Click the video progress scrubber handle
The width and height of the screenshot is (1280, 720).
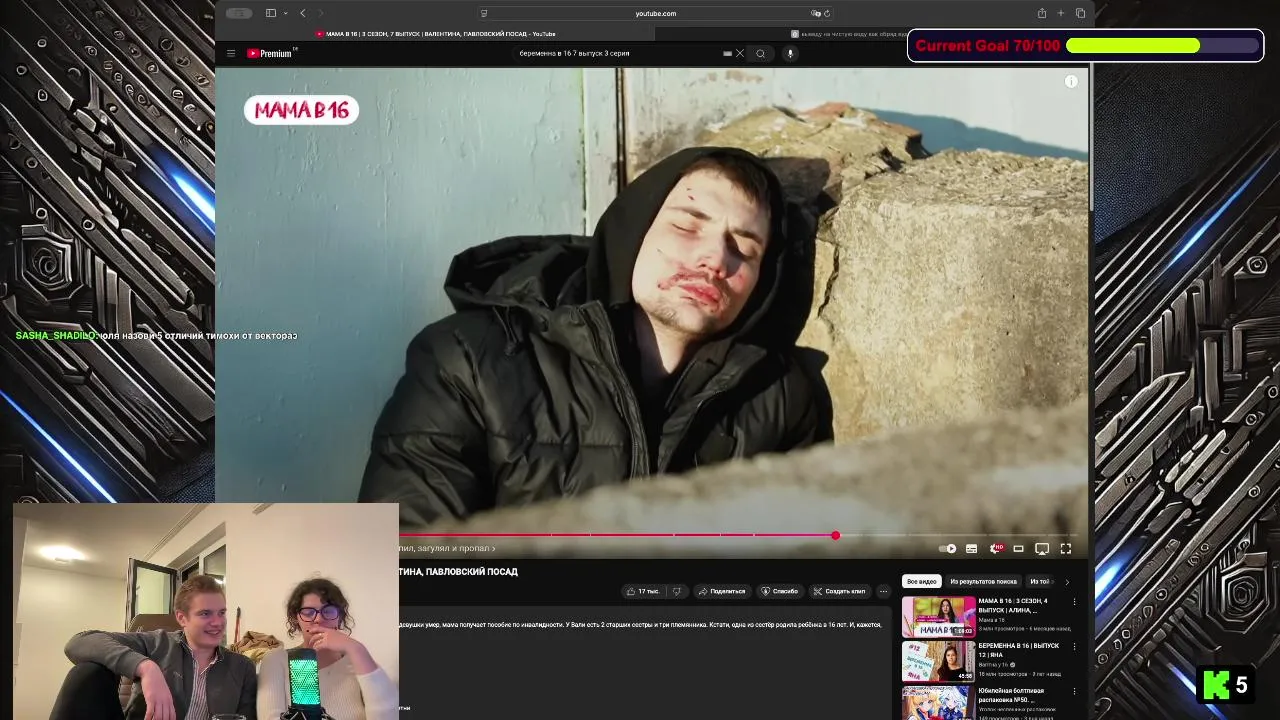(835, 535)
